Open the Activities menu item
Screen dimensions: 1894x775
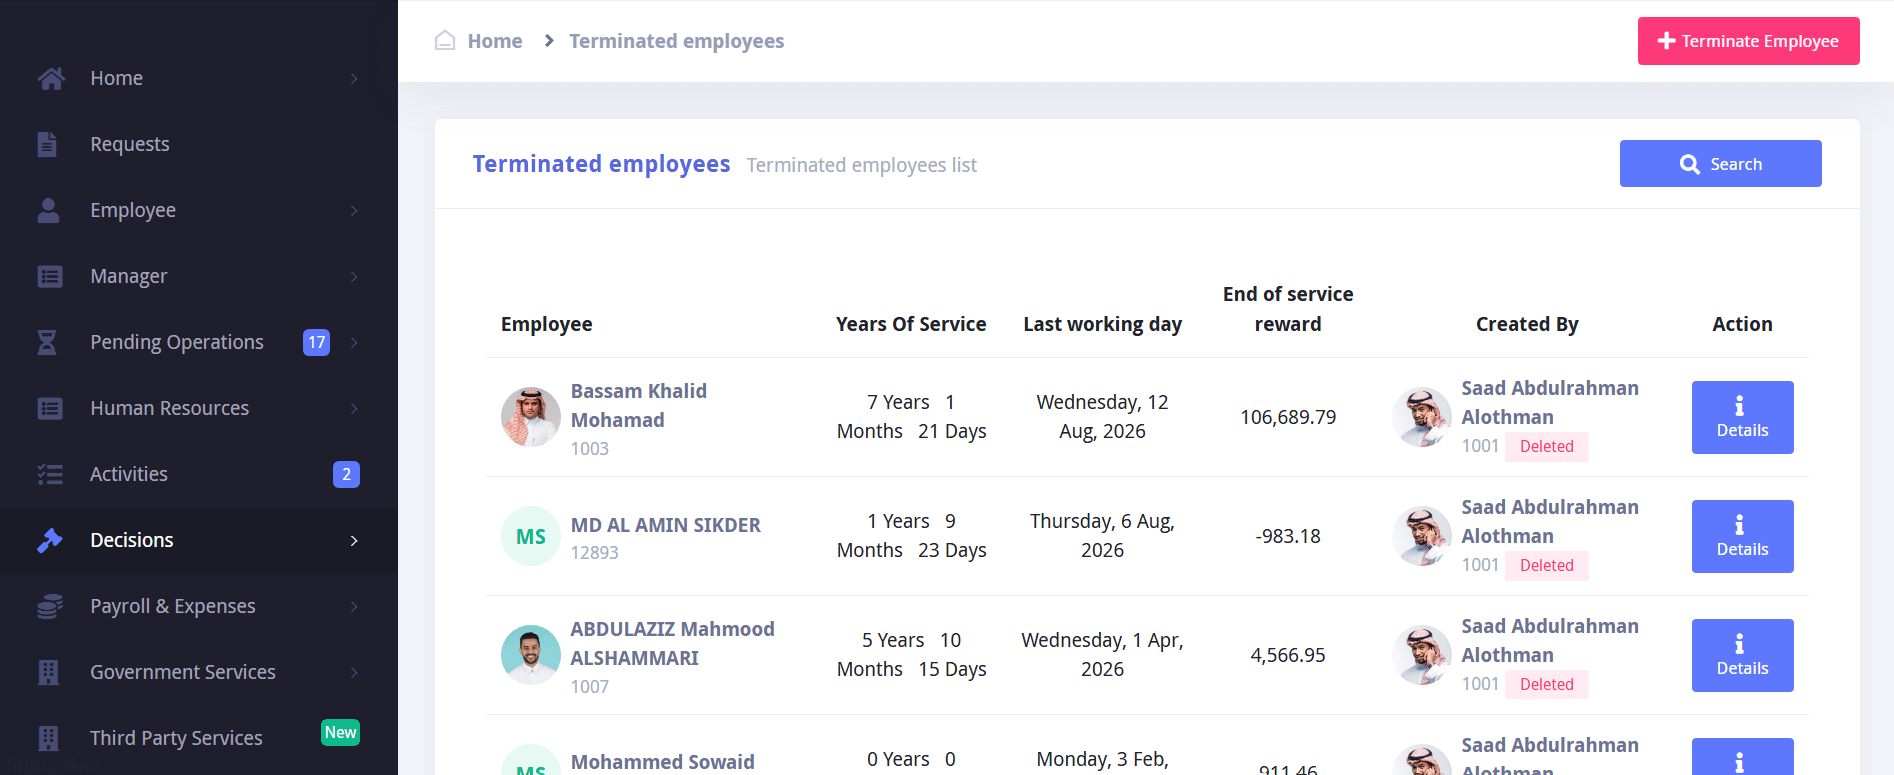coord(199,474)
